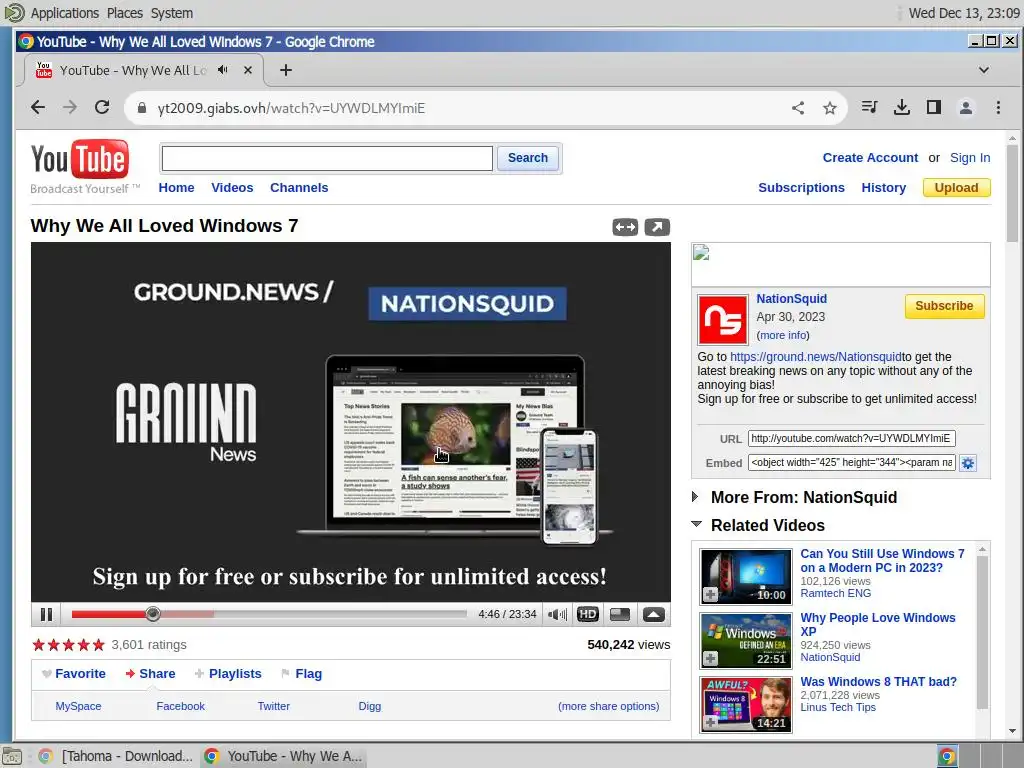
Task: Open a new Chrome tab
Action: [285, 70]
